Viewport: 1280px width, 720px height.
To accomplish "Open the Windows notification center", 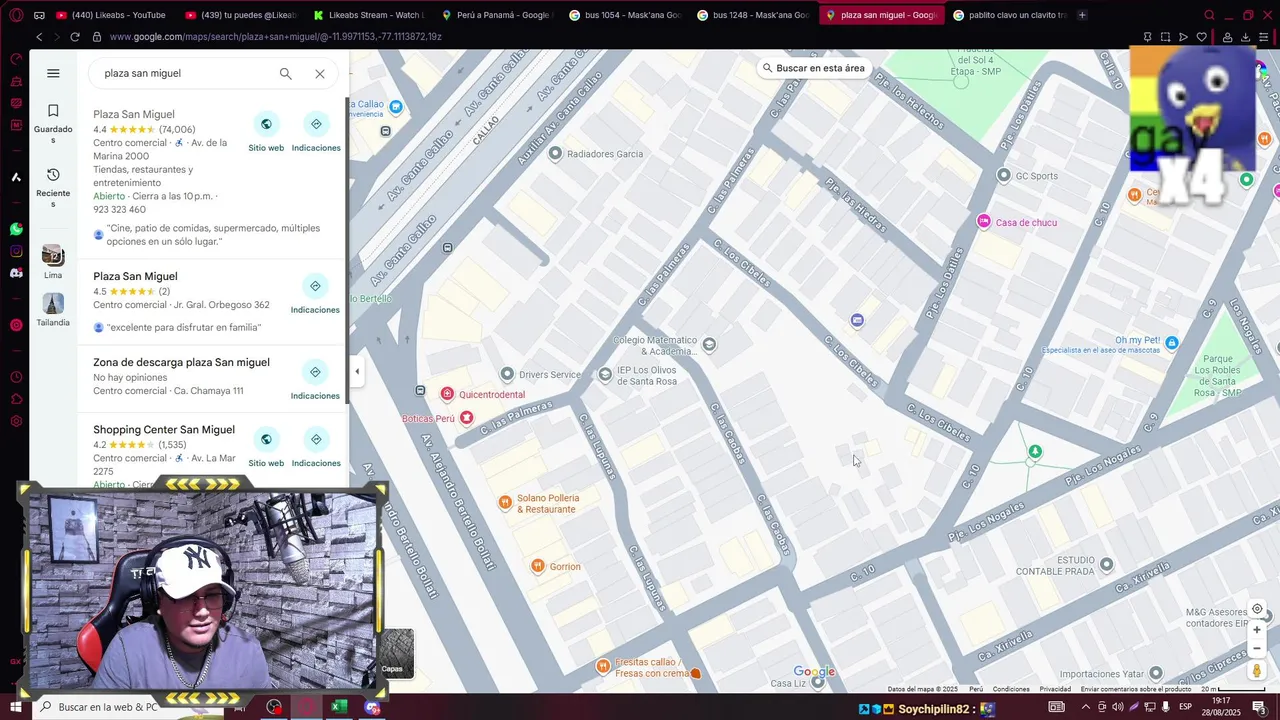I will pos(1259,707).
